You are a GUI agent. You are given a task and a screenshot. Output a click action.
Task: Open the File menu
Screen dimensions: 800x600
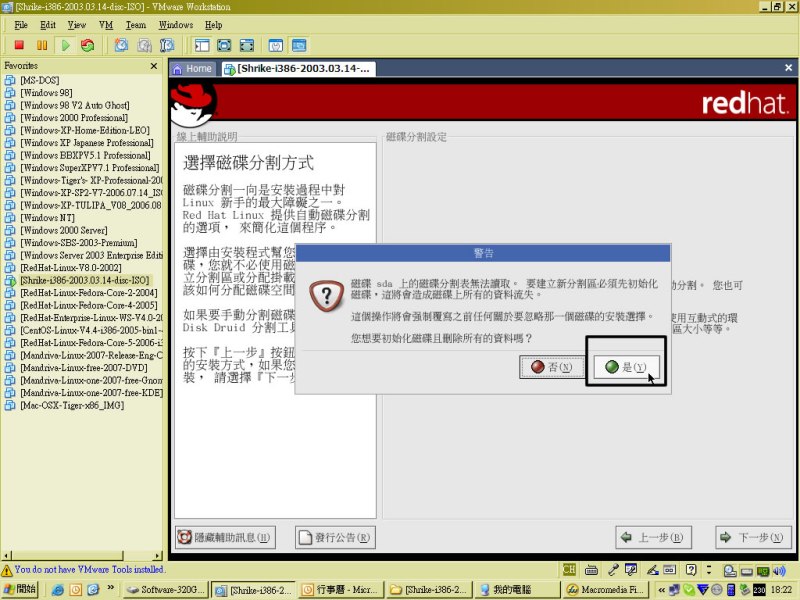(21, 24)
